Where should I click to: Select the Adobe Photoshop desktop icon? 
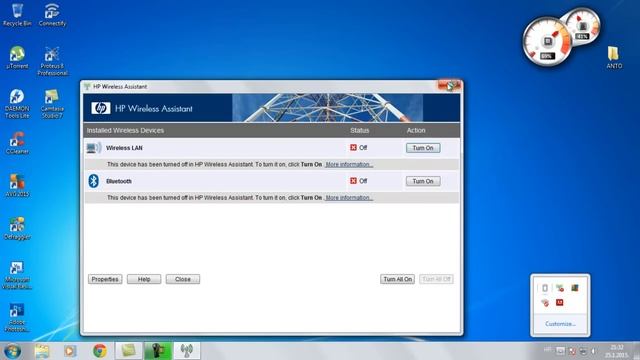point(17,317)
